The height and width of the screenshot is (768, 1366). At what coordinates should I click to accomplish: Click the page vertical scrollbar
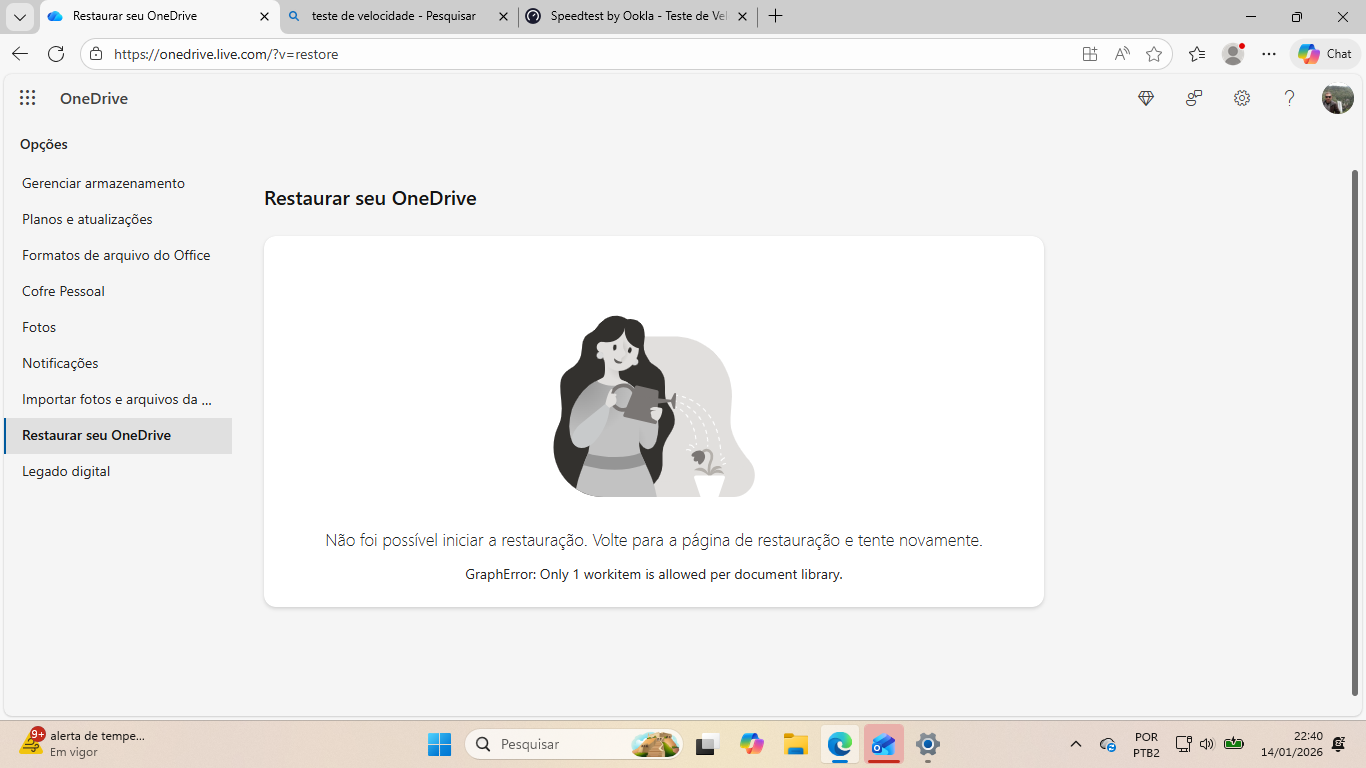(1355, 432)
